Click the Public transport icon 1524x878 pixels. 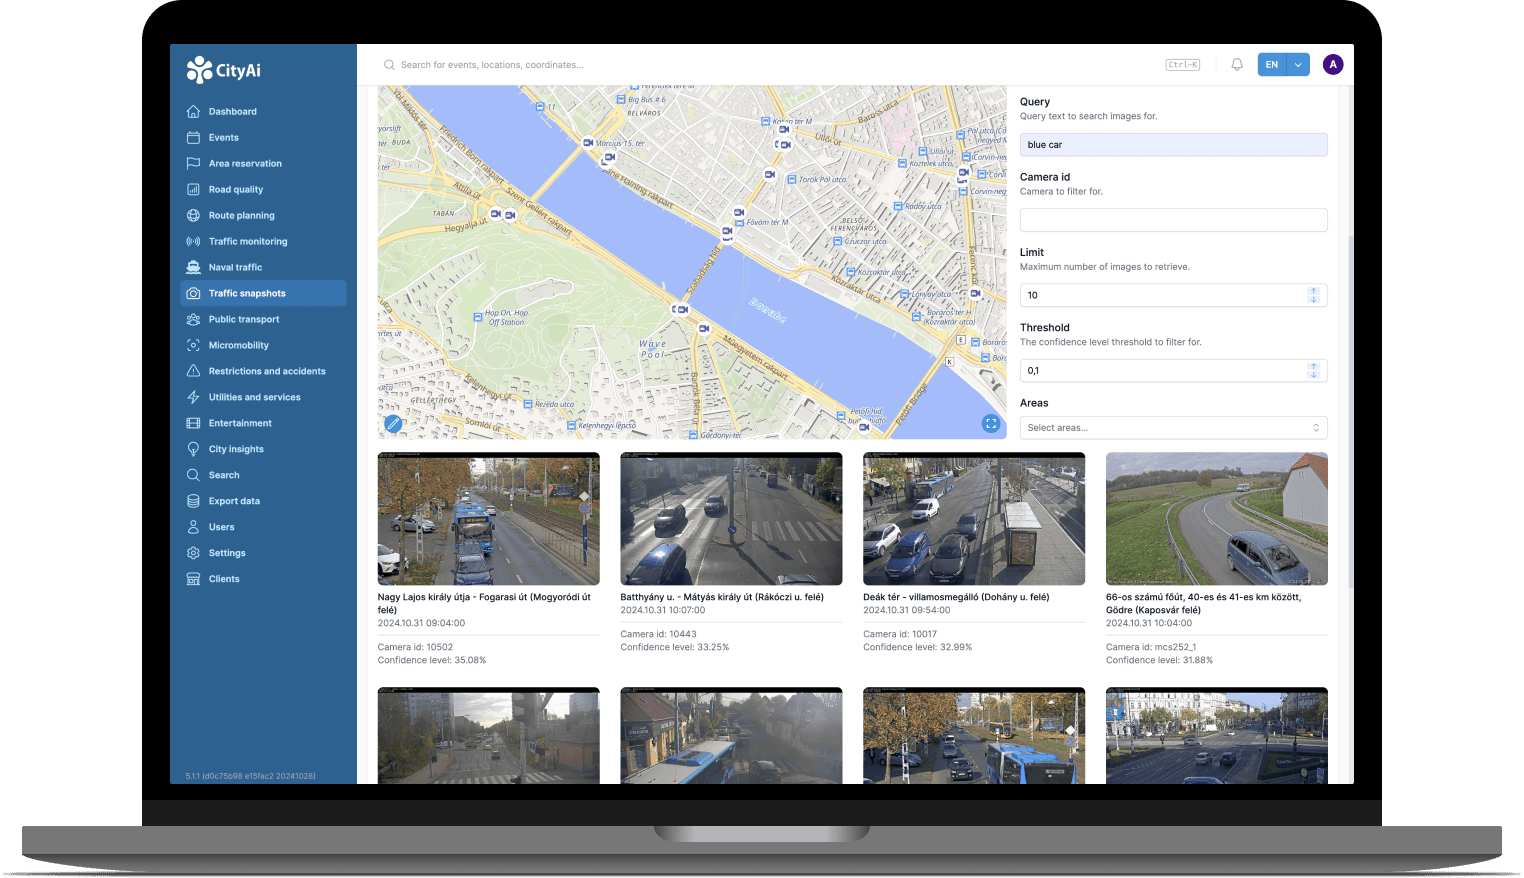(x=193, y=320)
